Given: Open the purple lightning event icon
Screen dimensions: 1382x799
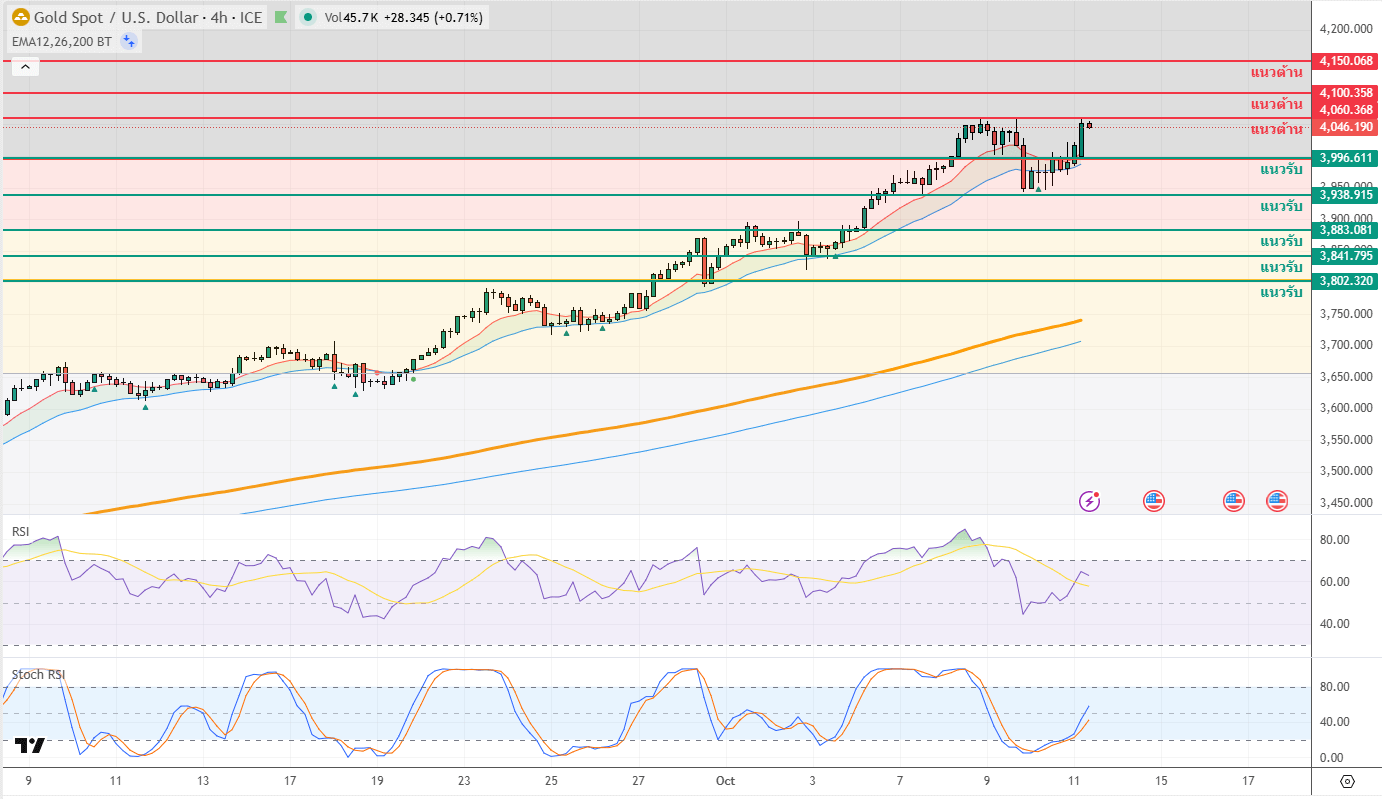Looking at the screenshot, I should [x=1089, y=500].
